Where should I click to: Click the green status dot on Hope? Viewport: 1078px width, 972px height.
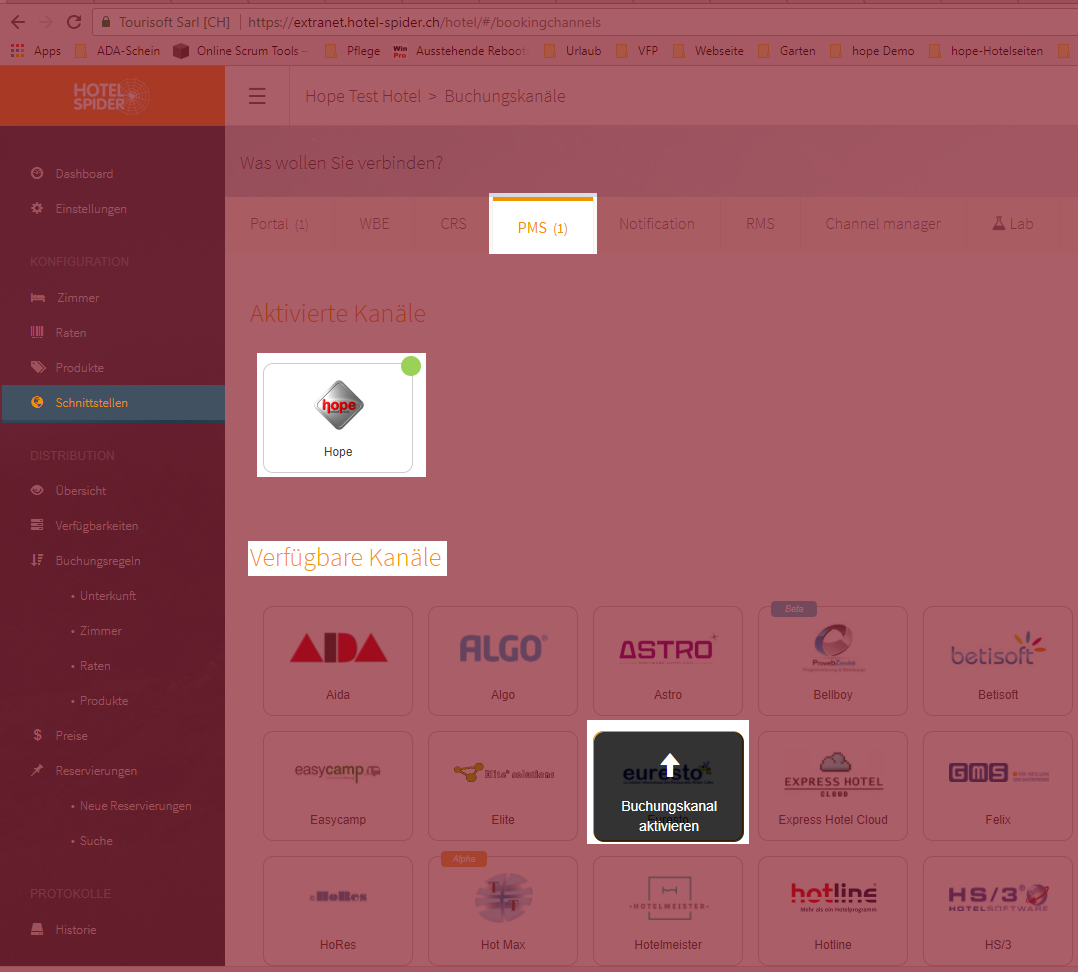411,366
